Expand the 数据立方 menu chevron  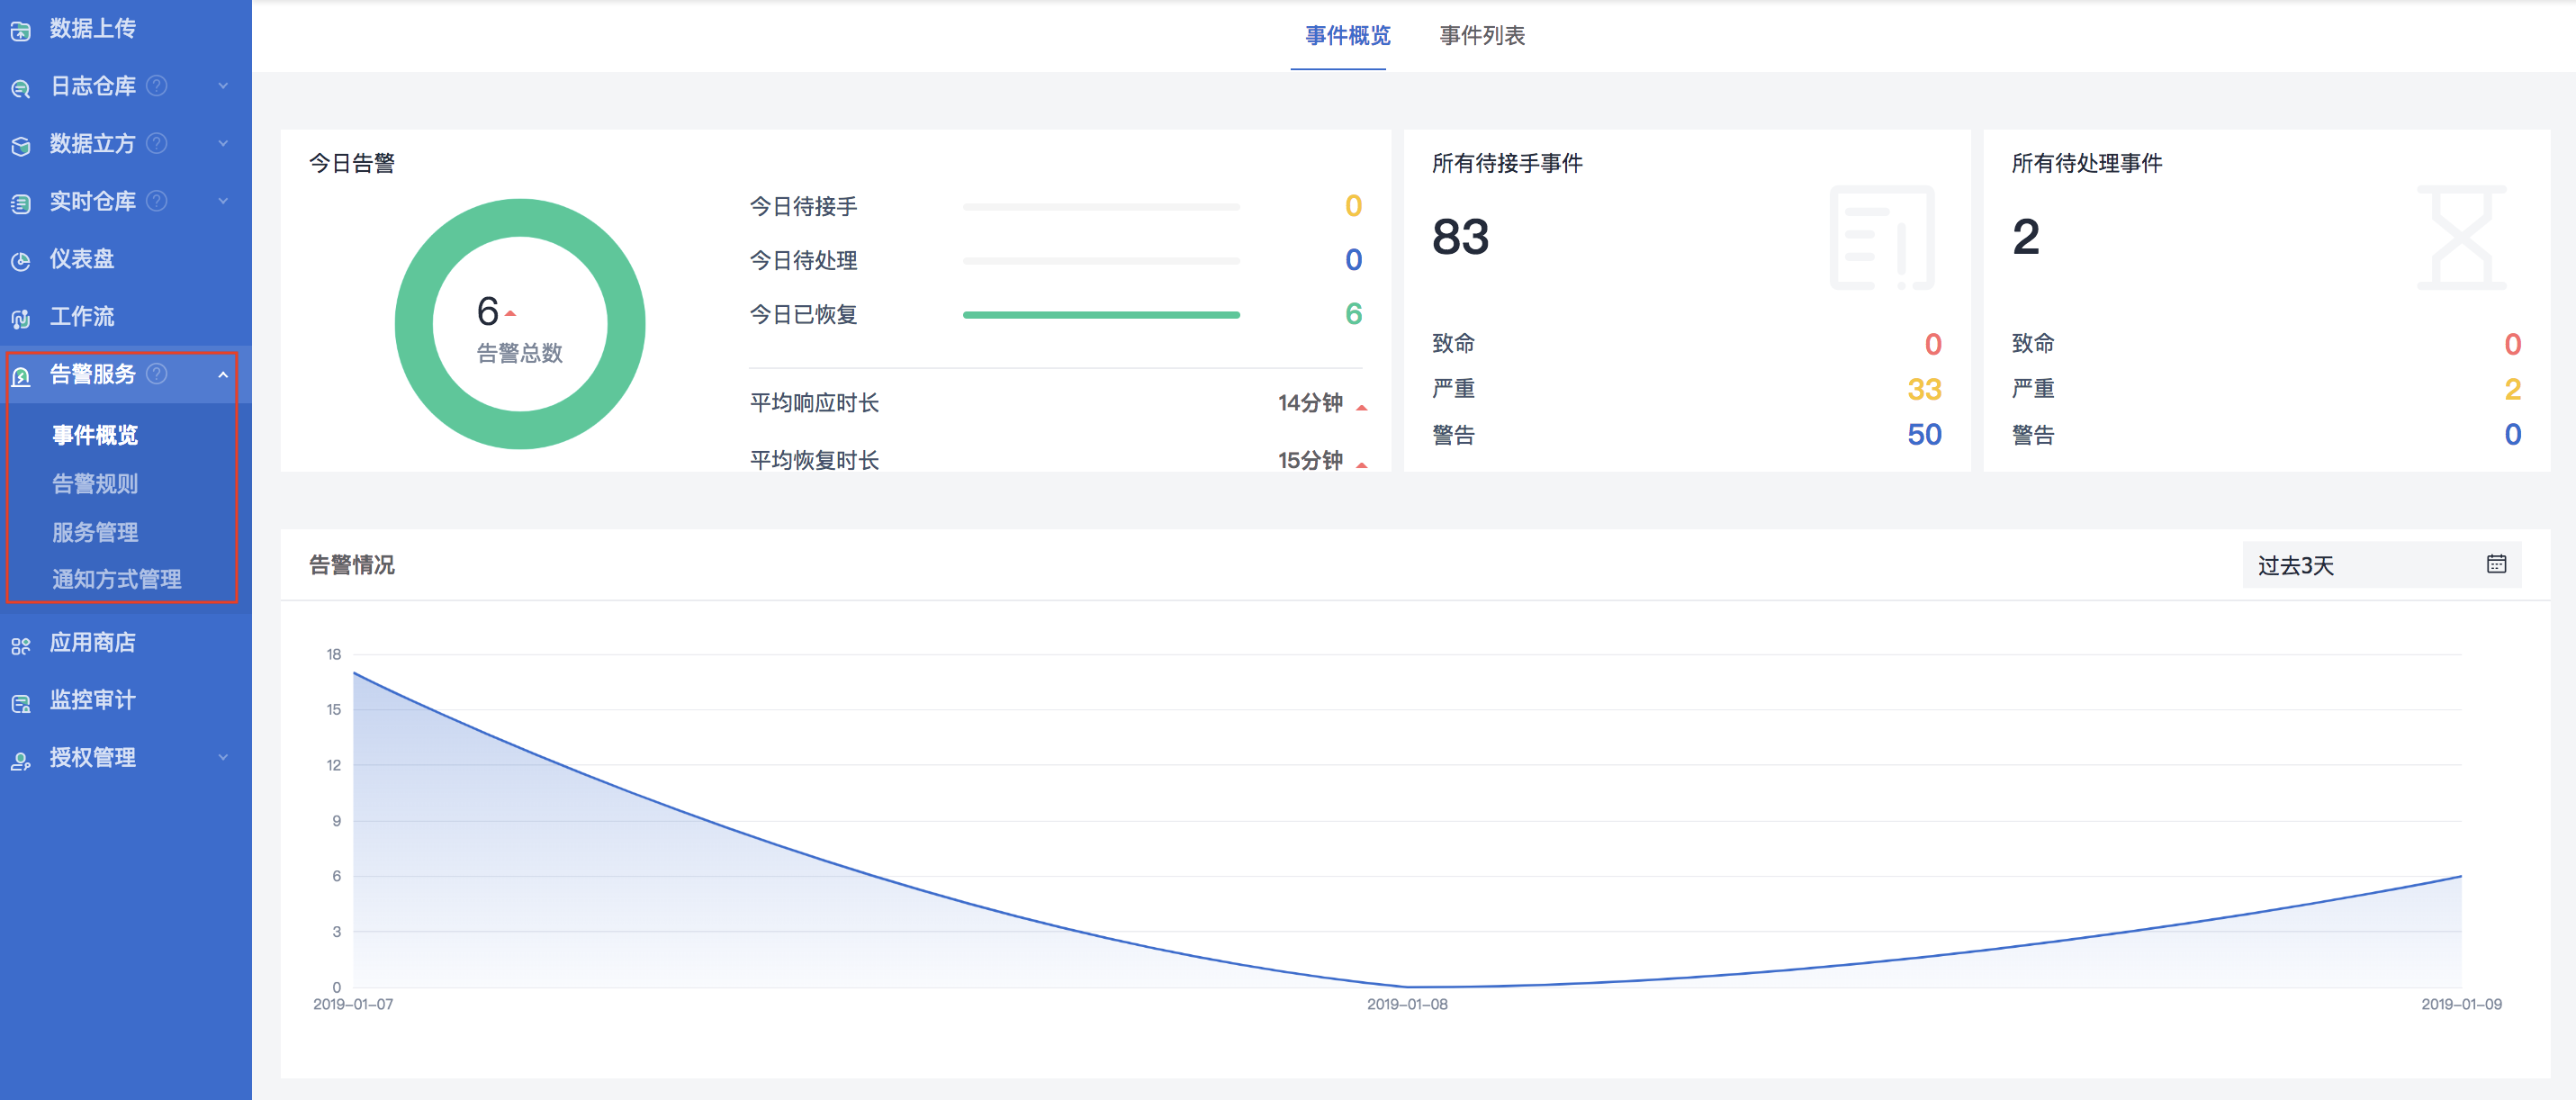[x=223, y=143]
